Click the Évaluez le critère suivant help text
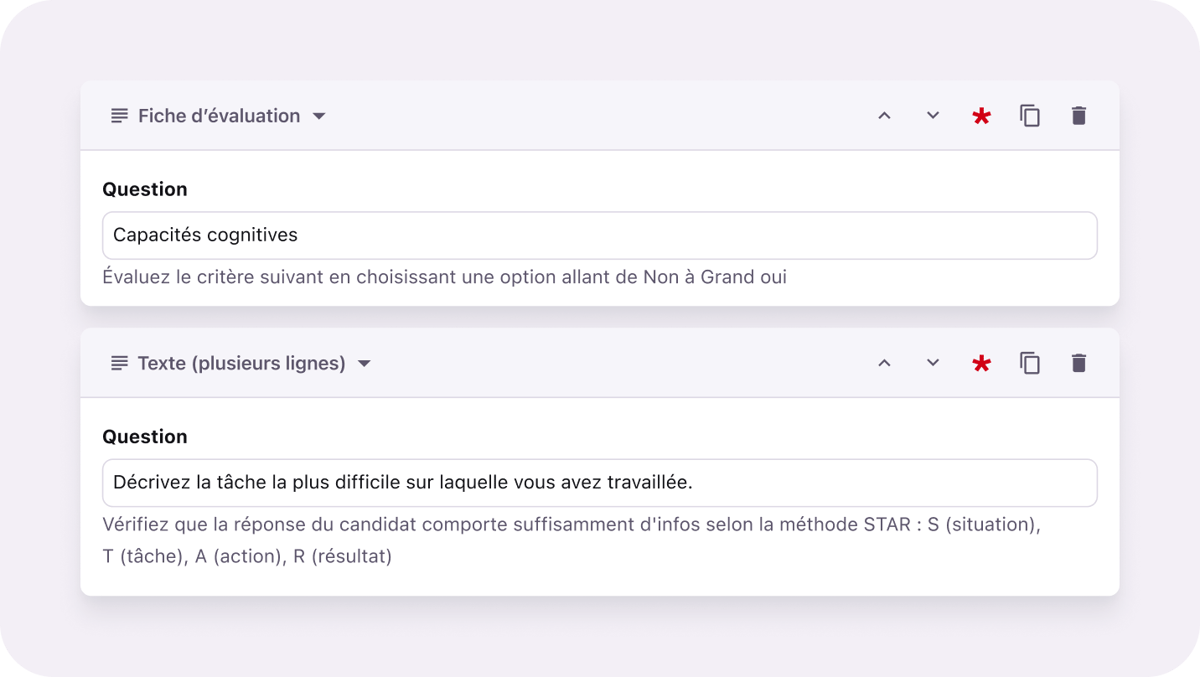 pyautogui.click(x=444, y=277)
